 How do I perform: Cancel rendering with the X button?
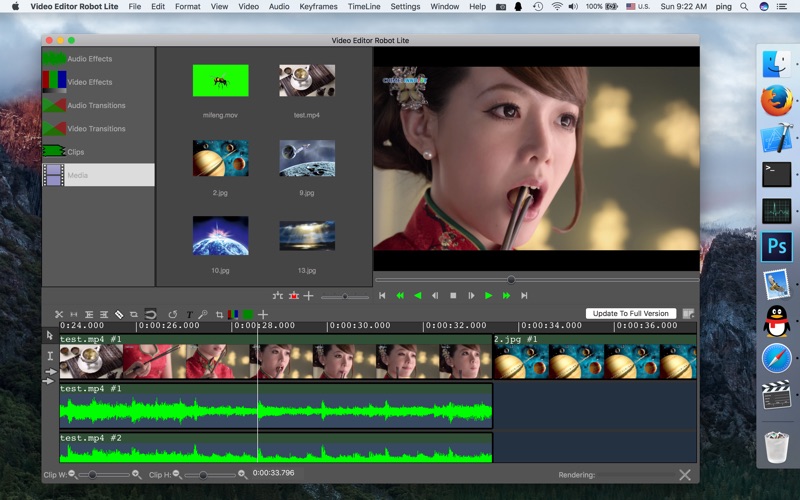pyautogui.click(x=685, y=475)
